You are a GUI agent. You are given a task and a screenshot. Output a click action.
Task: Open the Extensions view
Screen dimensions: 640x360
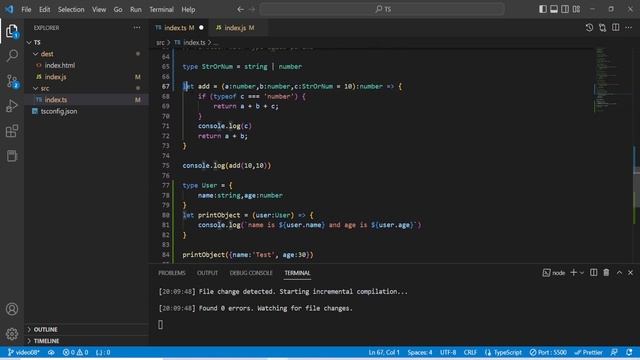12,131
